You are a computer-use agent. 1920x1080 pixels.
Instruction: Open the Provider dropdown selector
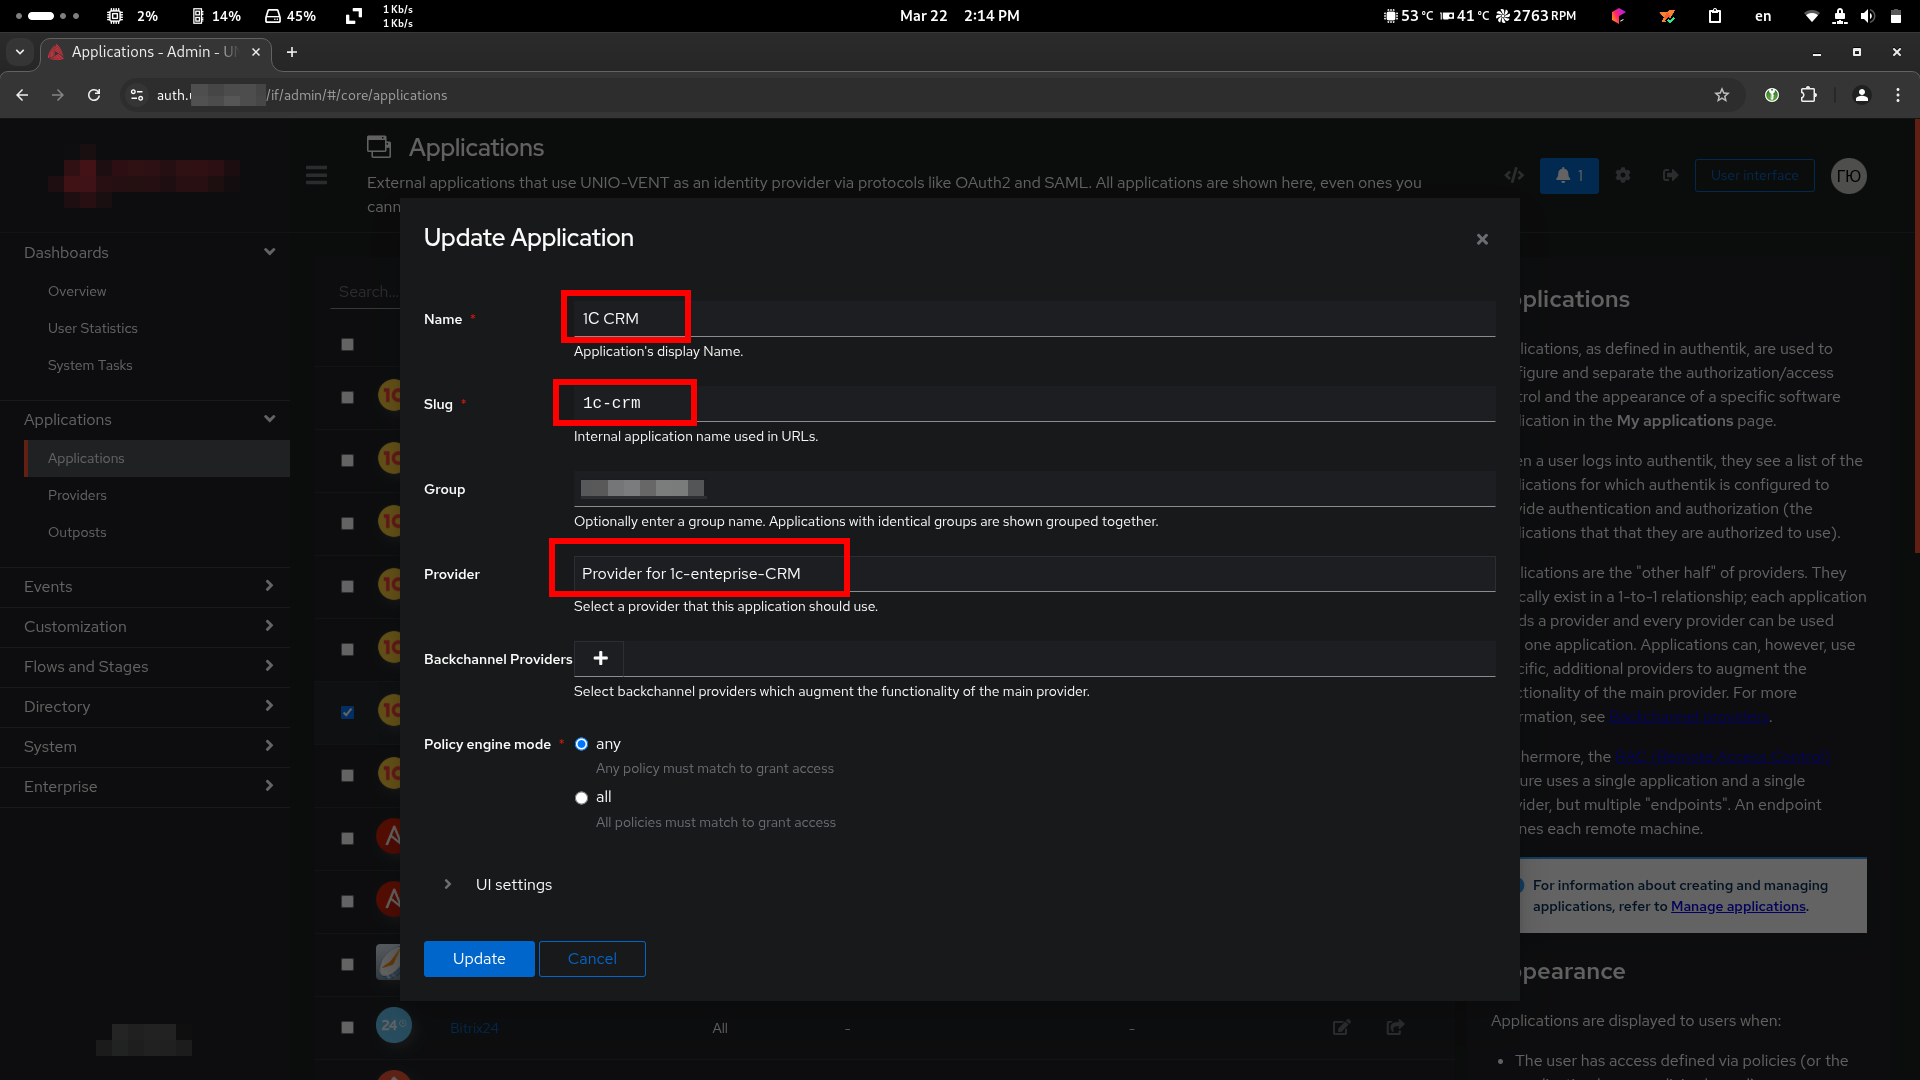click(x=1034, y=574)
